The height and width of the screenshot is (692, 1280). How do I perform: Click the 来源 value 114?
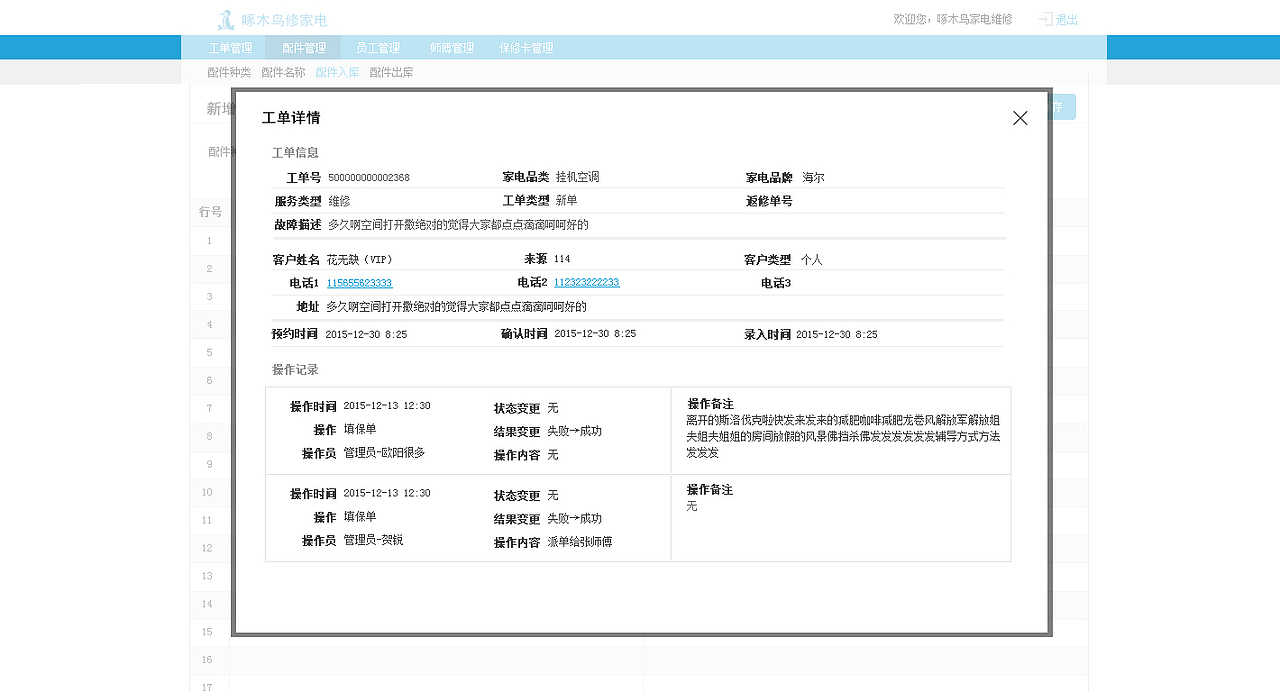pyautogui.click(x=562, y=260)
